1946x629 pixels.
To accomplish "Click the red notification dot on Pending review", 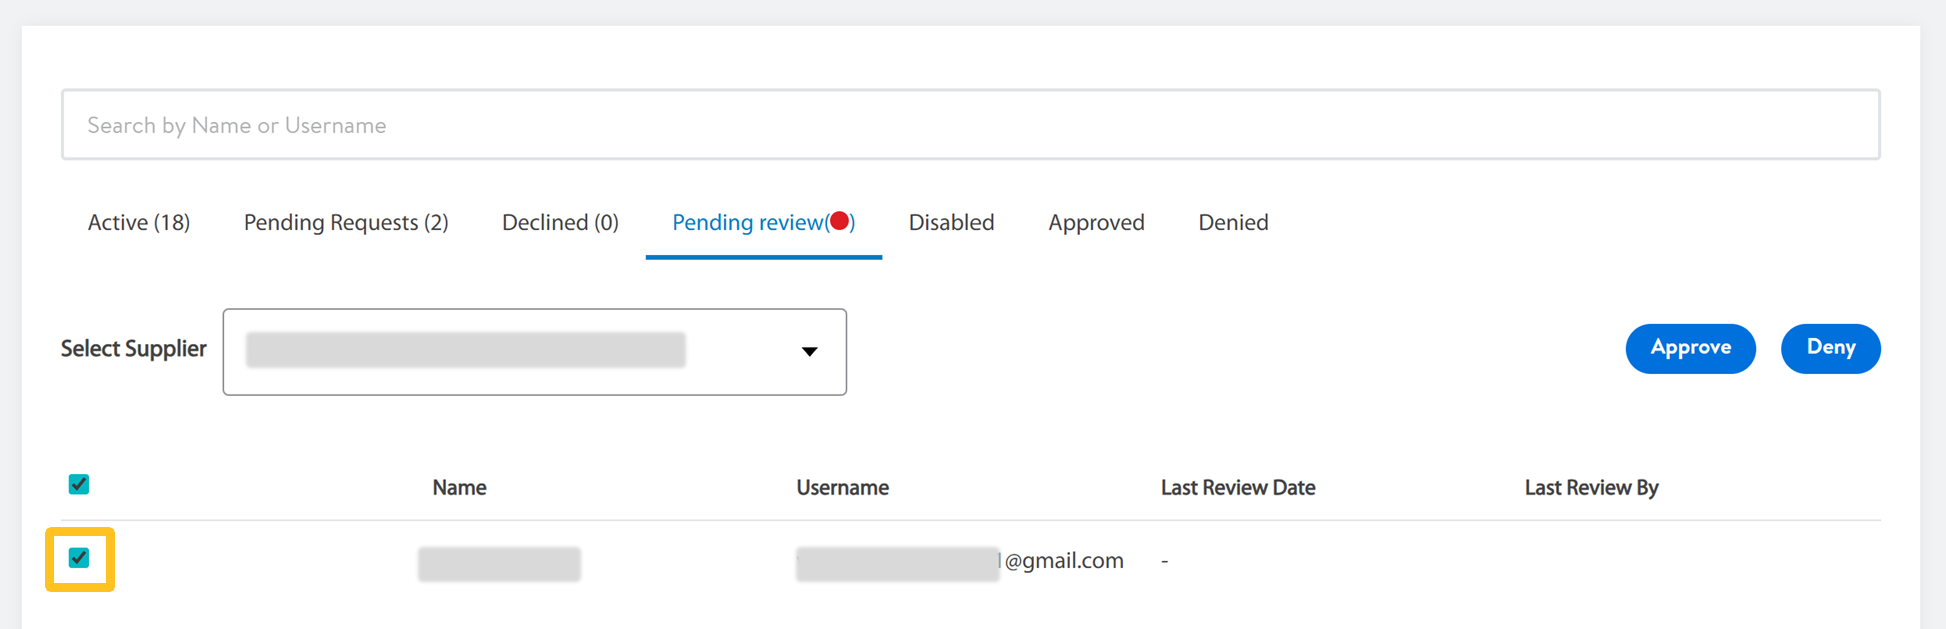I will coord(840,221).
